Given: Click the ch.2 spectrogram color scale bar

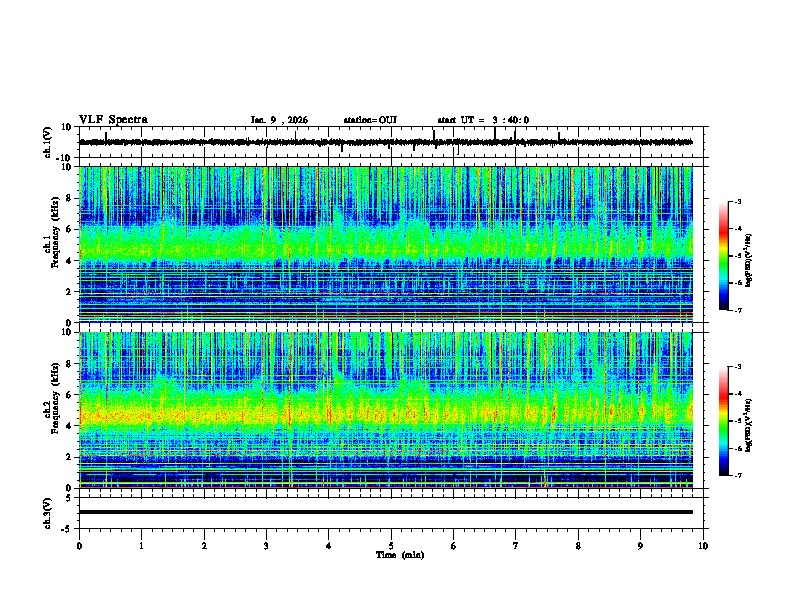Looking at the screenshot, I should click(x=723, y=421).
